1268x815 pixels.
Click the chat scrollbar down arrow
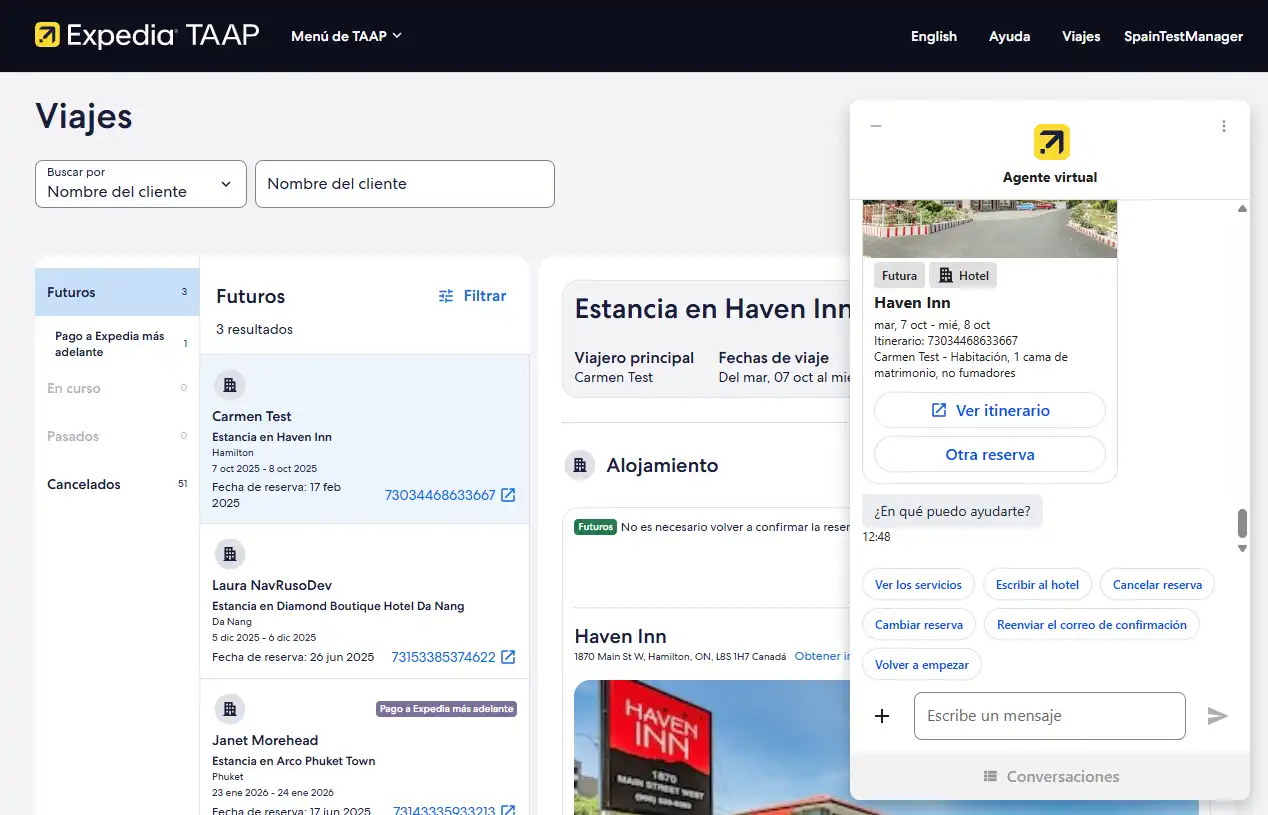(x=1243, y=548)
